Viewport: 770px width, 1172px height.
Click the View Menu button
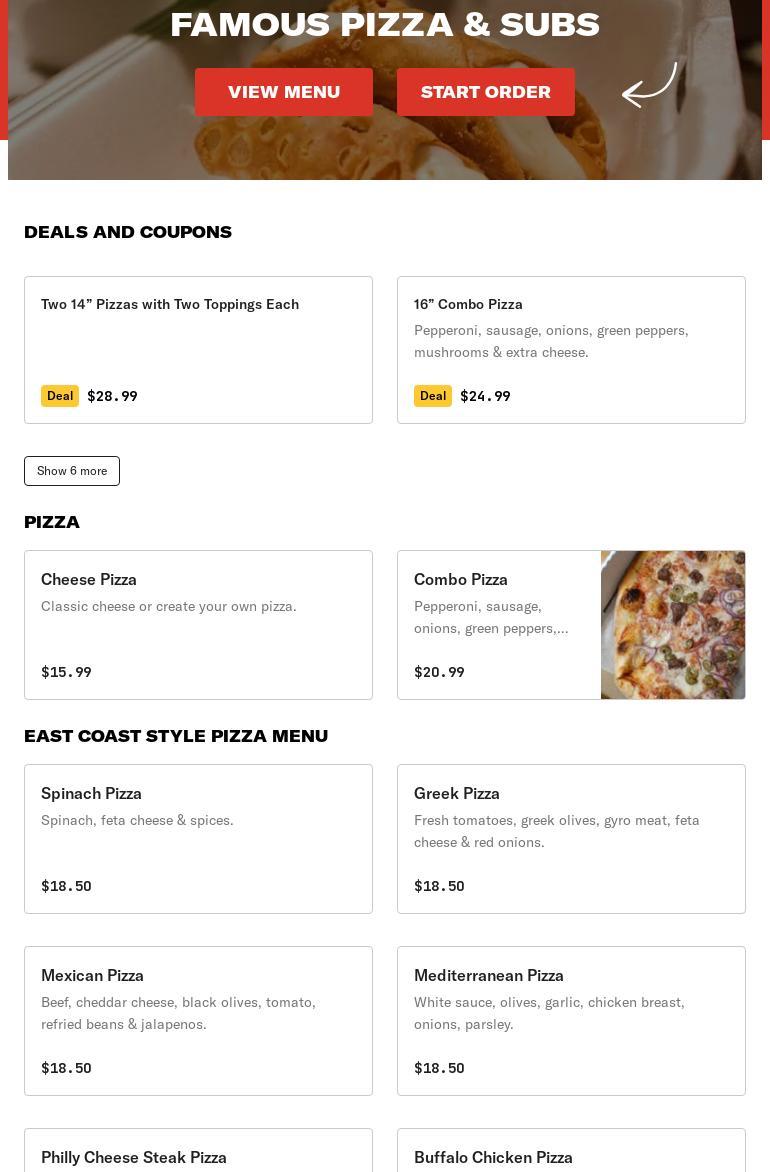tap(284, 92)
